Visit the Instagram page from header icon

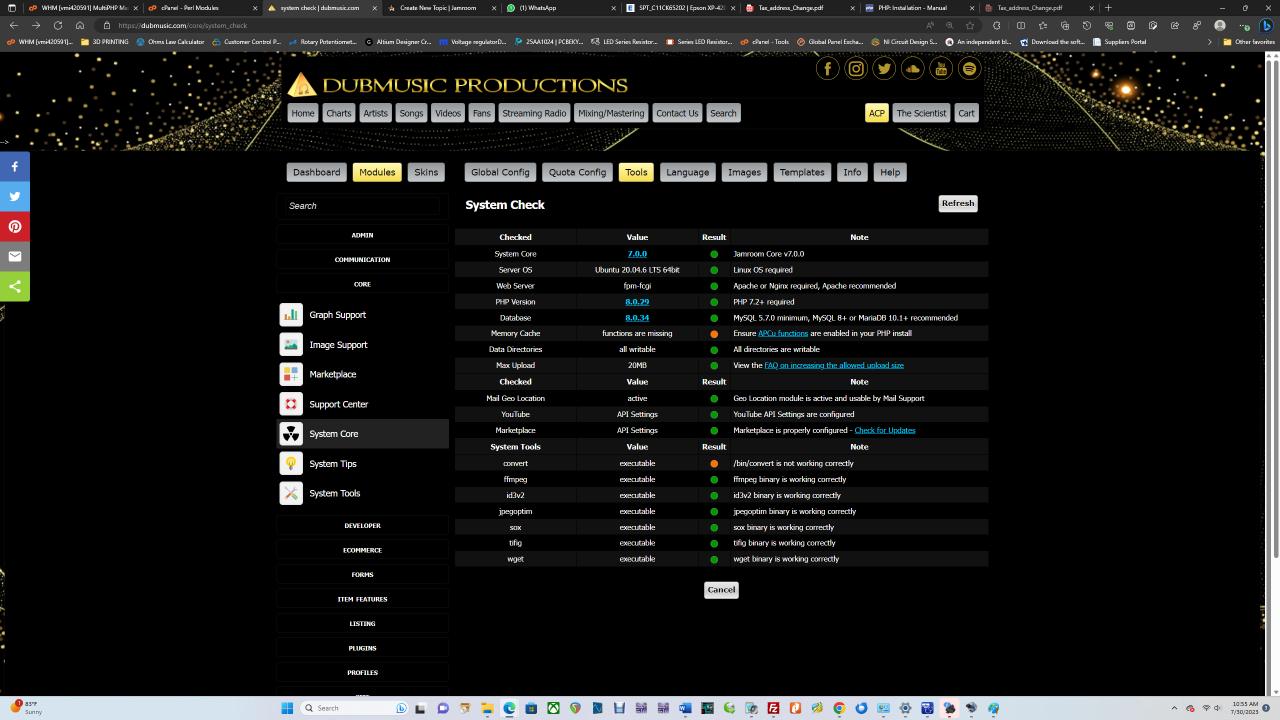coord(856,69)
